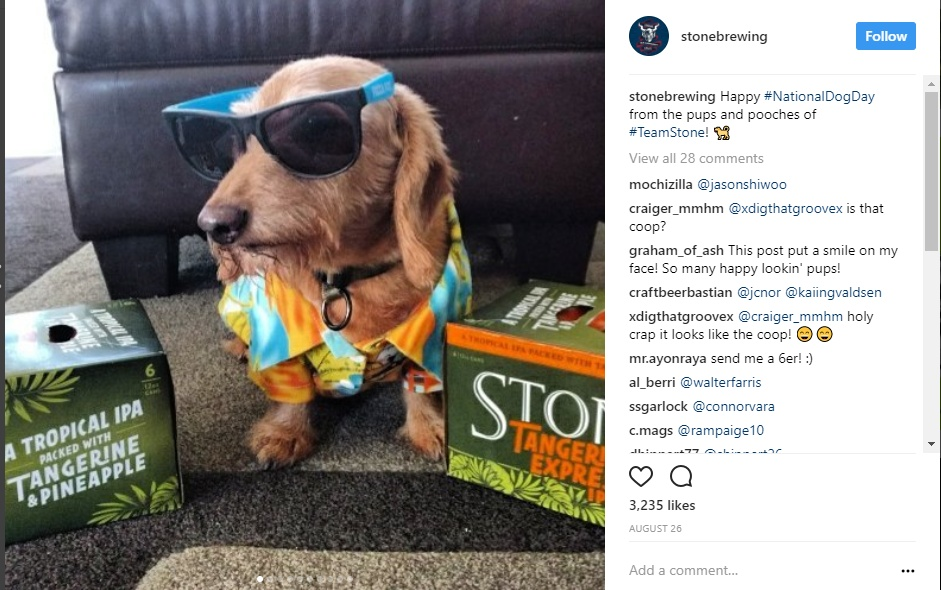Click the dog photo in the post

(x=305, y=295)
